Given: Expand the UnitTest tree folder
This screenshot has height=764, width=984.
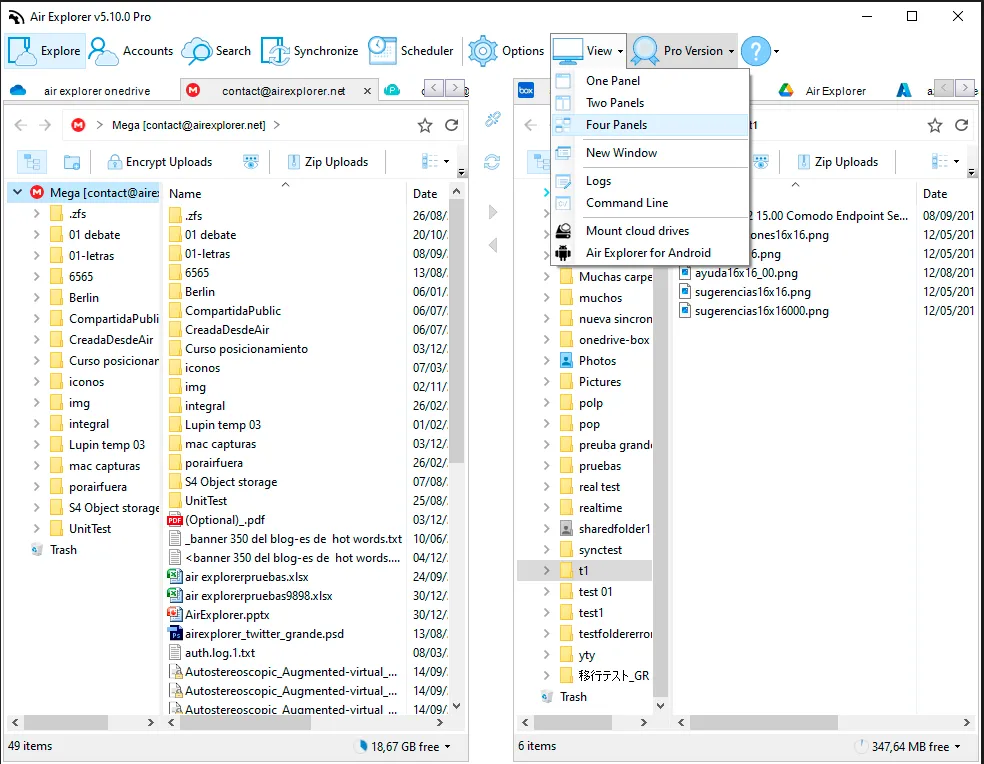Looking at the screenshot, I should (x=36, y=529).
